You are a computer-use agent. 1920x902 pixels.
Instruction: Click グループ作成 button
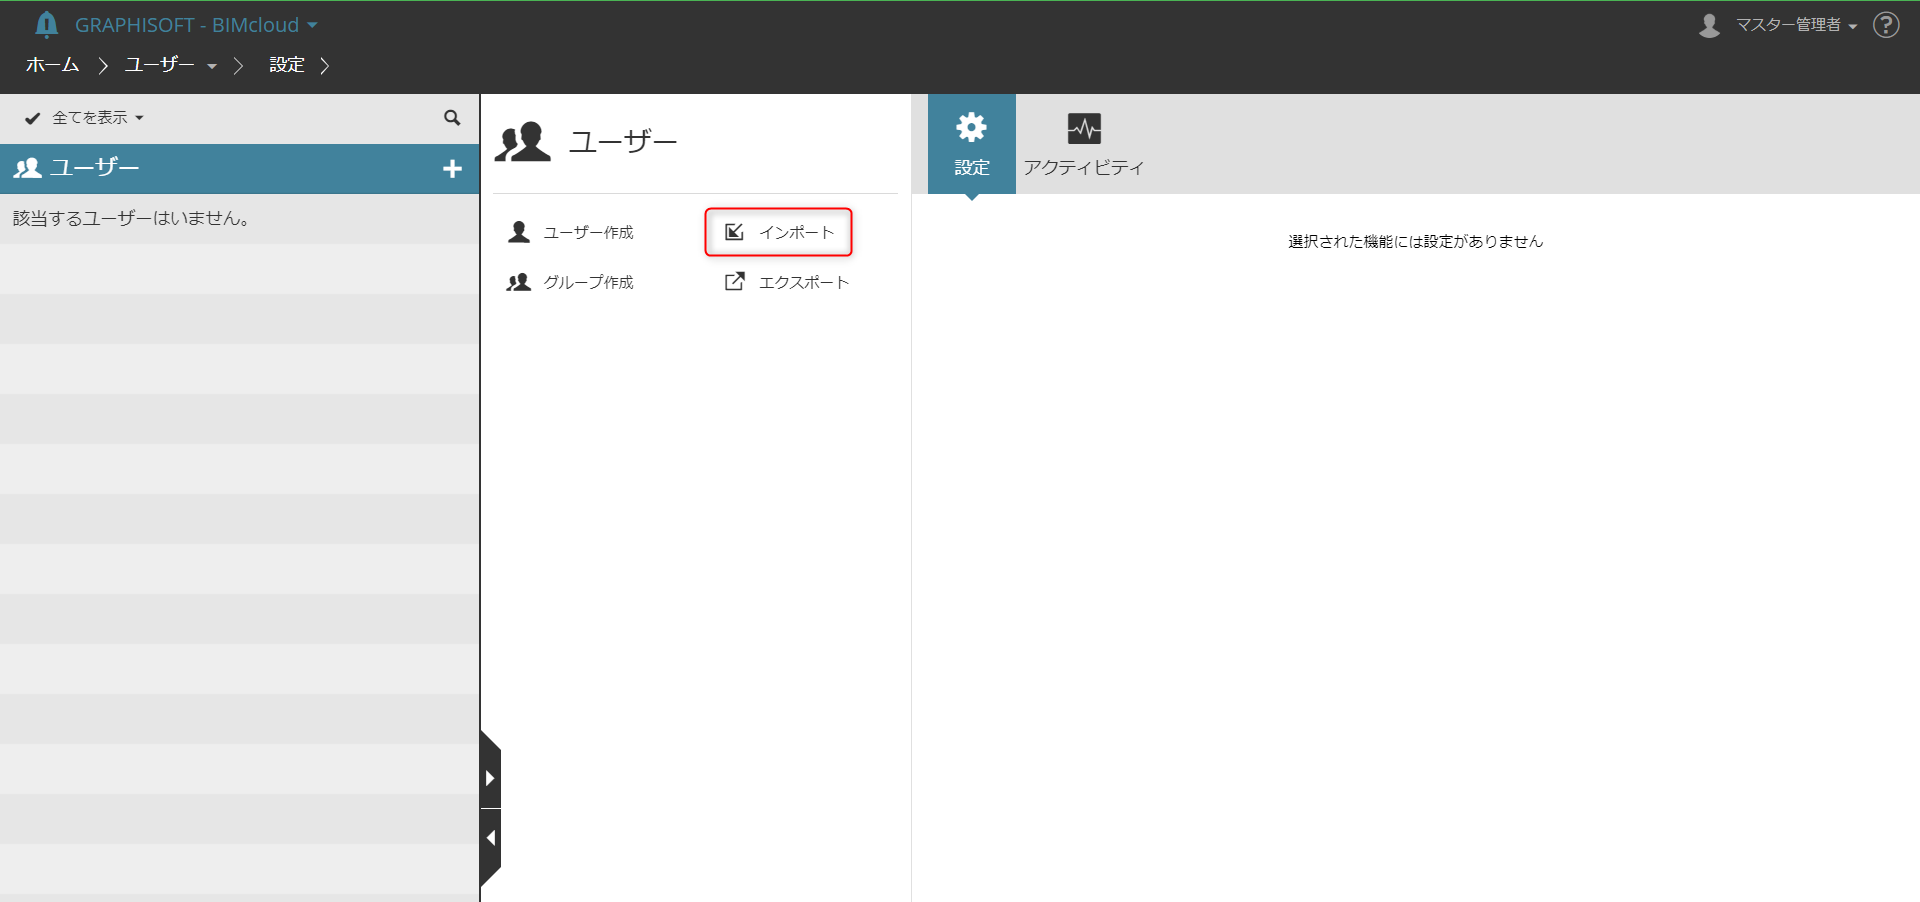click(x=571, y=282)
